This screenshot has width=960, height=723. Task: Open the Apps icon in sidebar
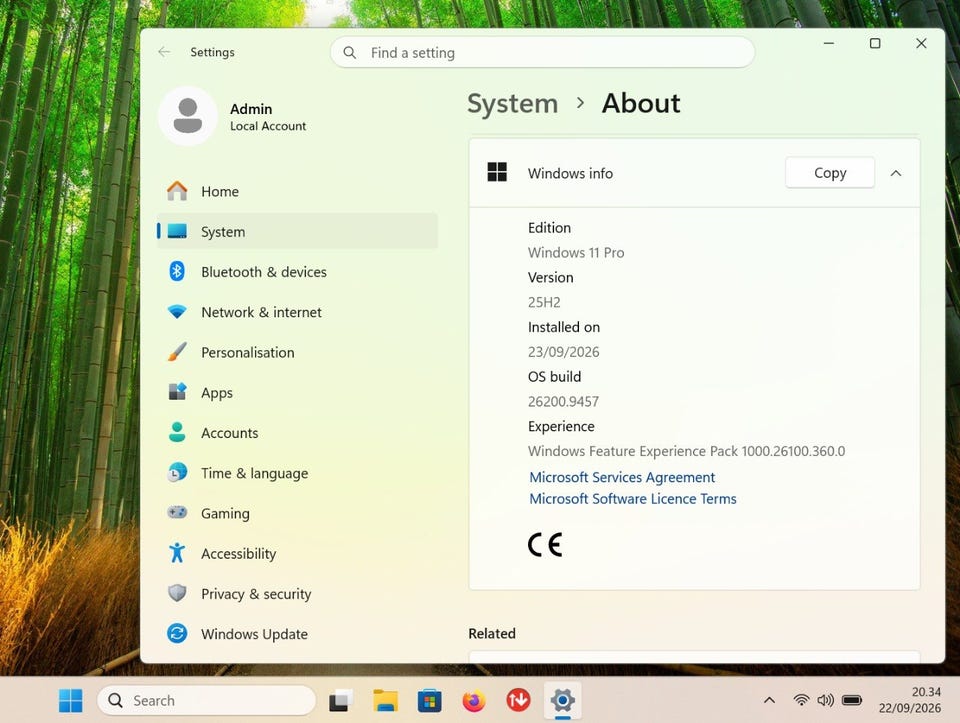177,392
